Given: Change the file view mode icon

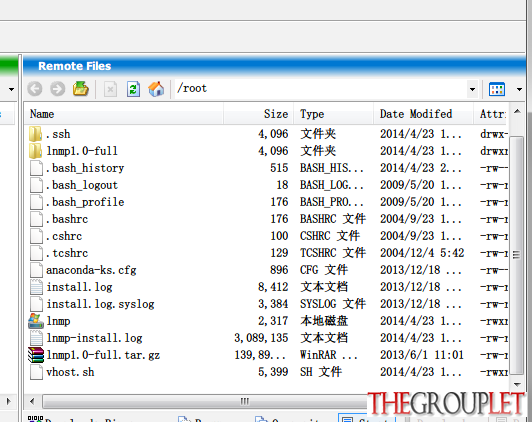Looking at the screenshot, I should point(497,89).
